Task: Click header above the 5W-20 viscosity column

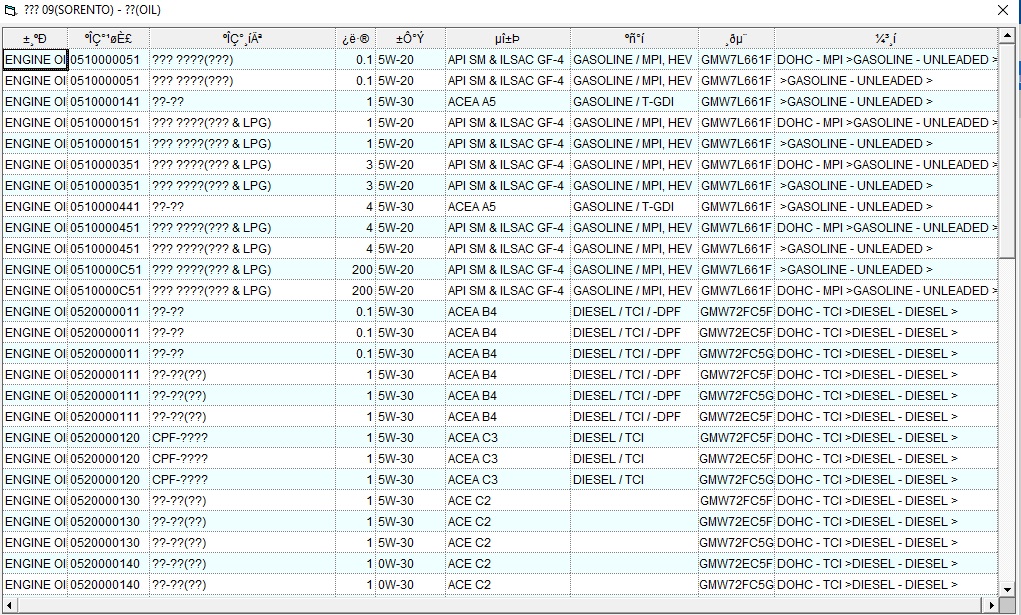Action: pos(410,39)
